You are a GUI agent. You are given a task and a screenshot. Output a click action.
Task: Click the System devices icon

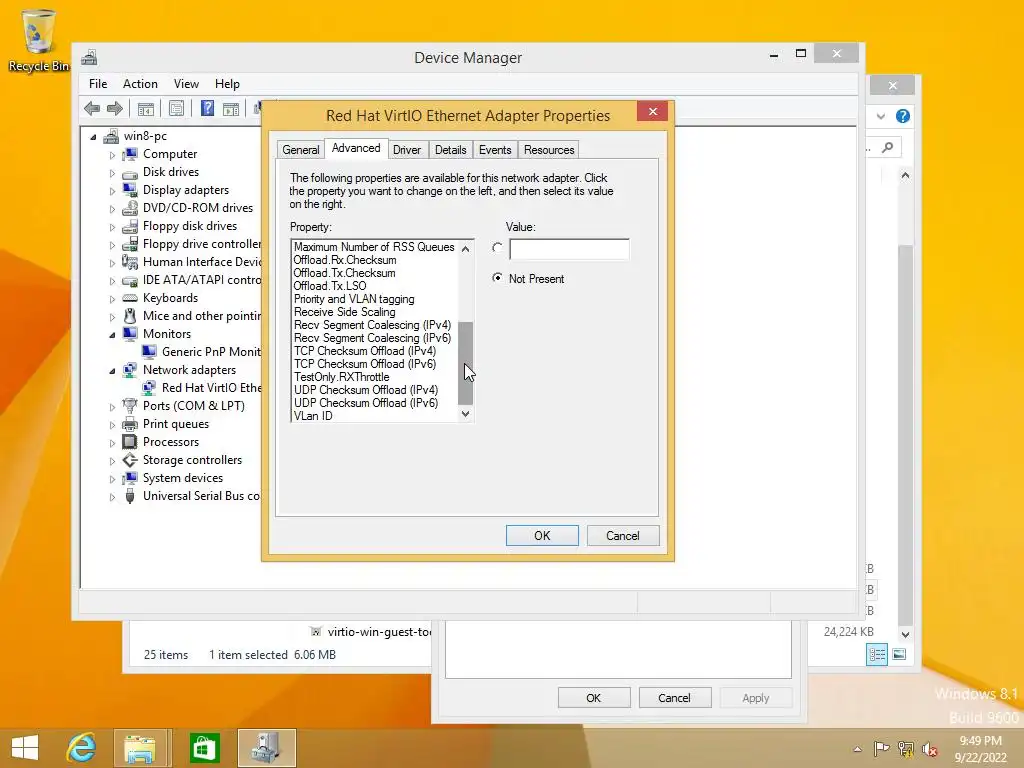[x=130, y=478]
